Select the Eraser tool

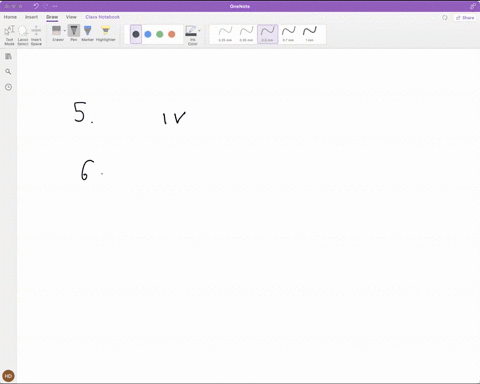57,33
